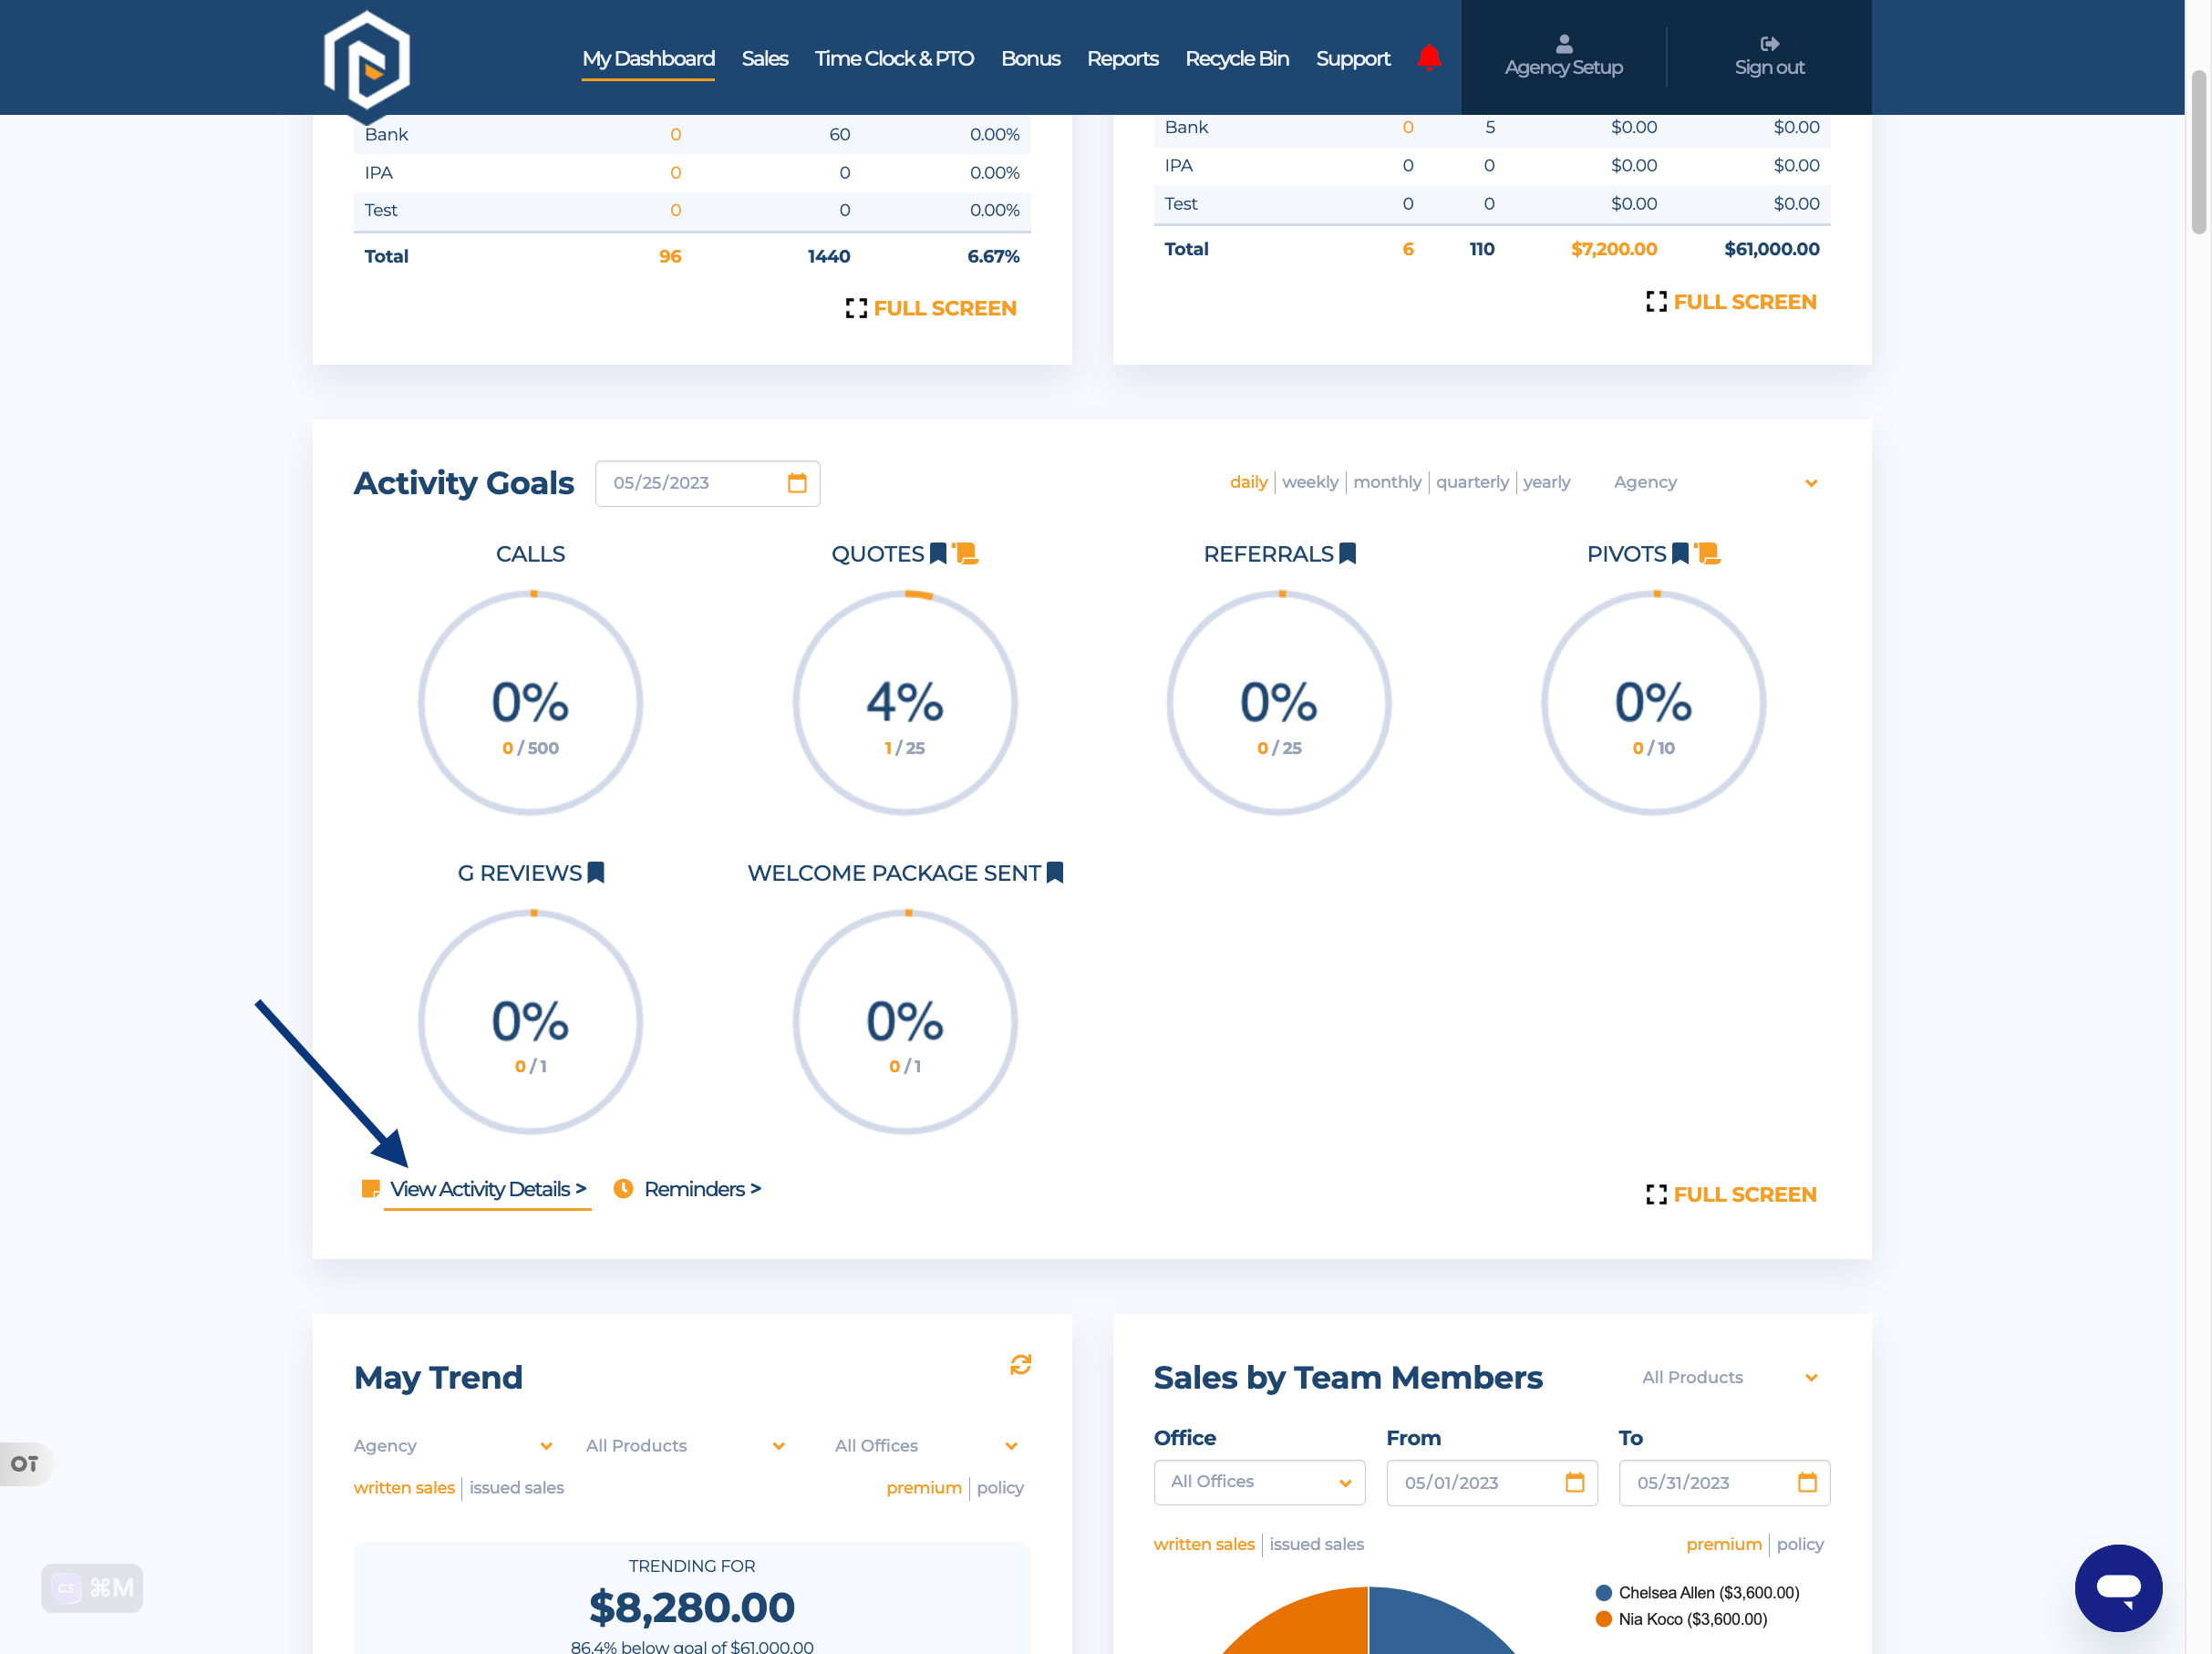Open View Activity Details link
Screen dimensions: 2212x1654
tap(488, 1188)
